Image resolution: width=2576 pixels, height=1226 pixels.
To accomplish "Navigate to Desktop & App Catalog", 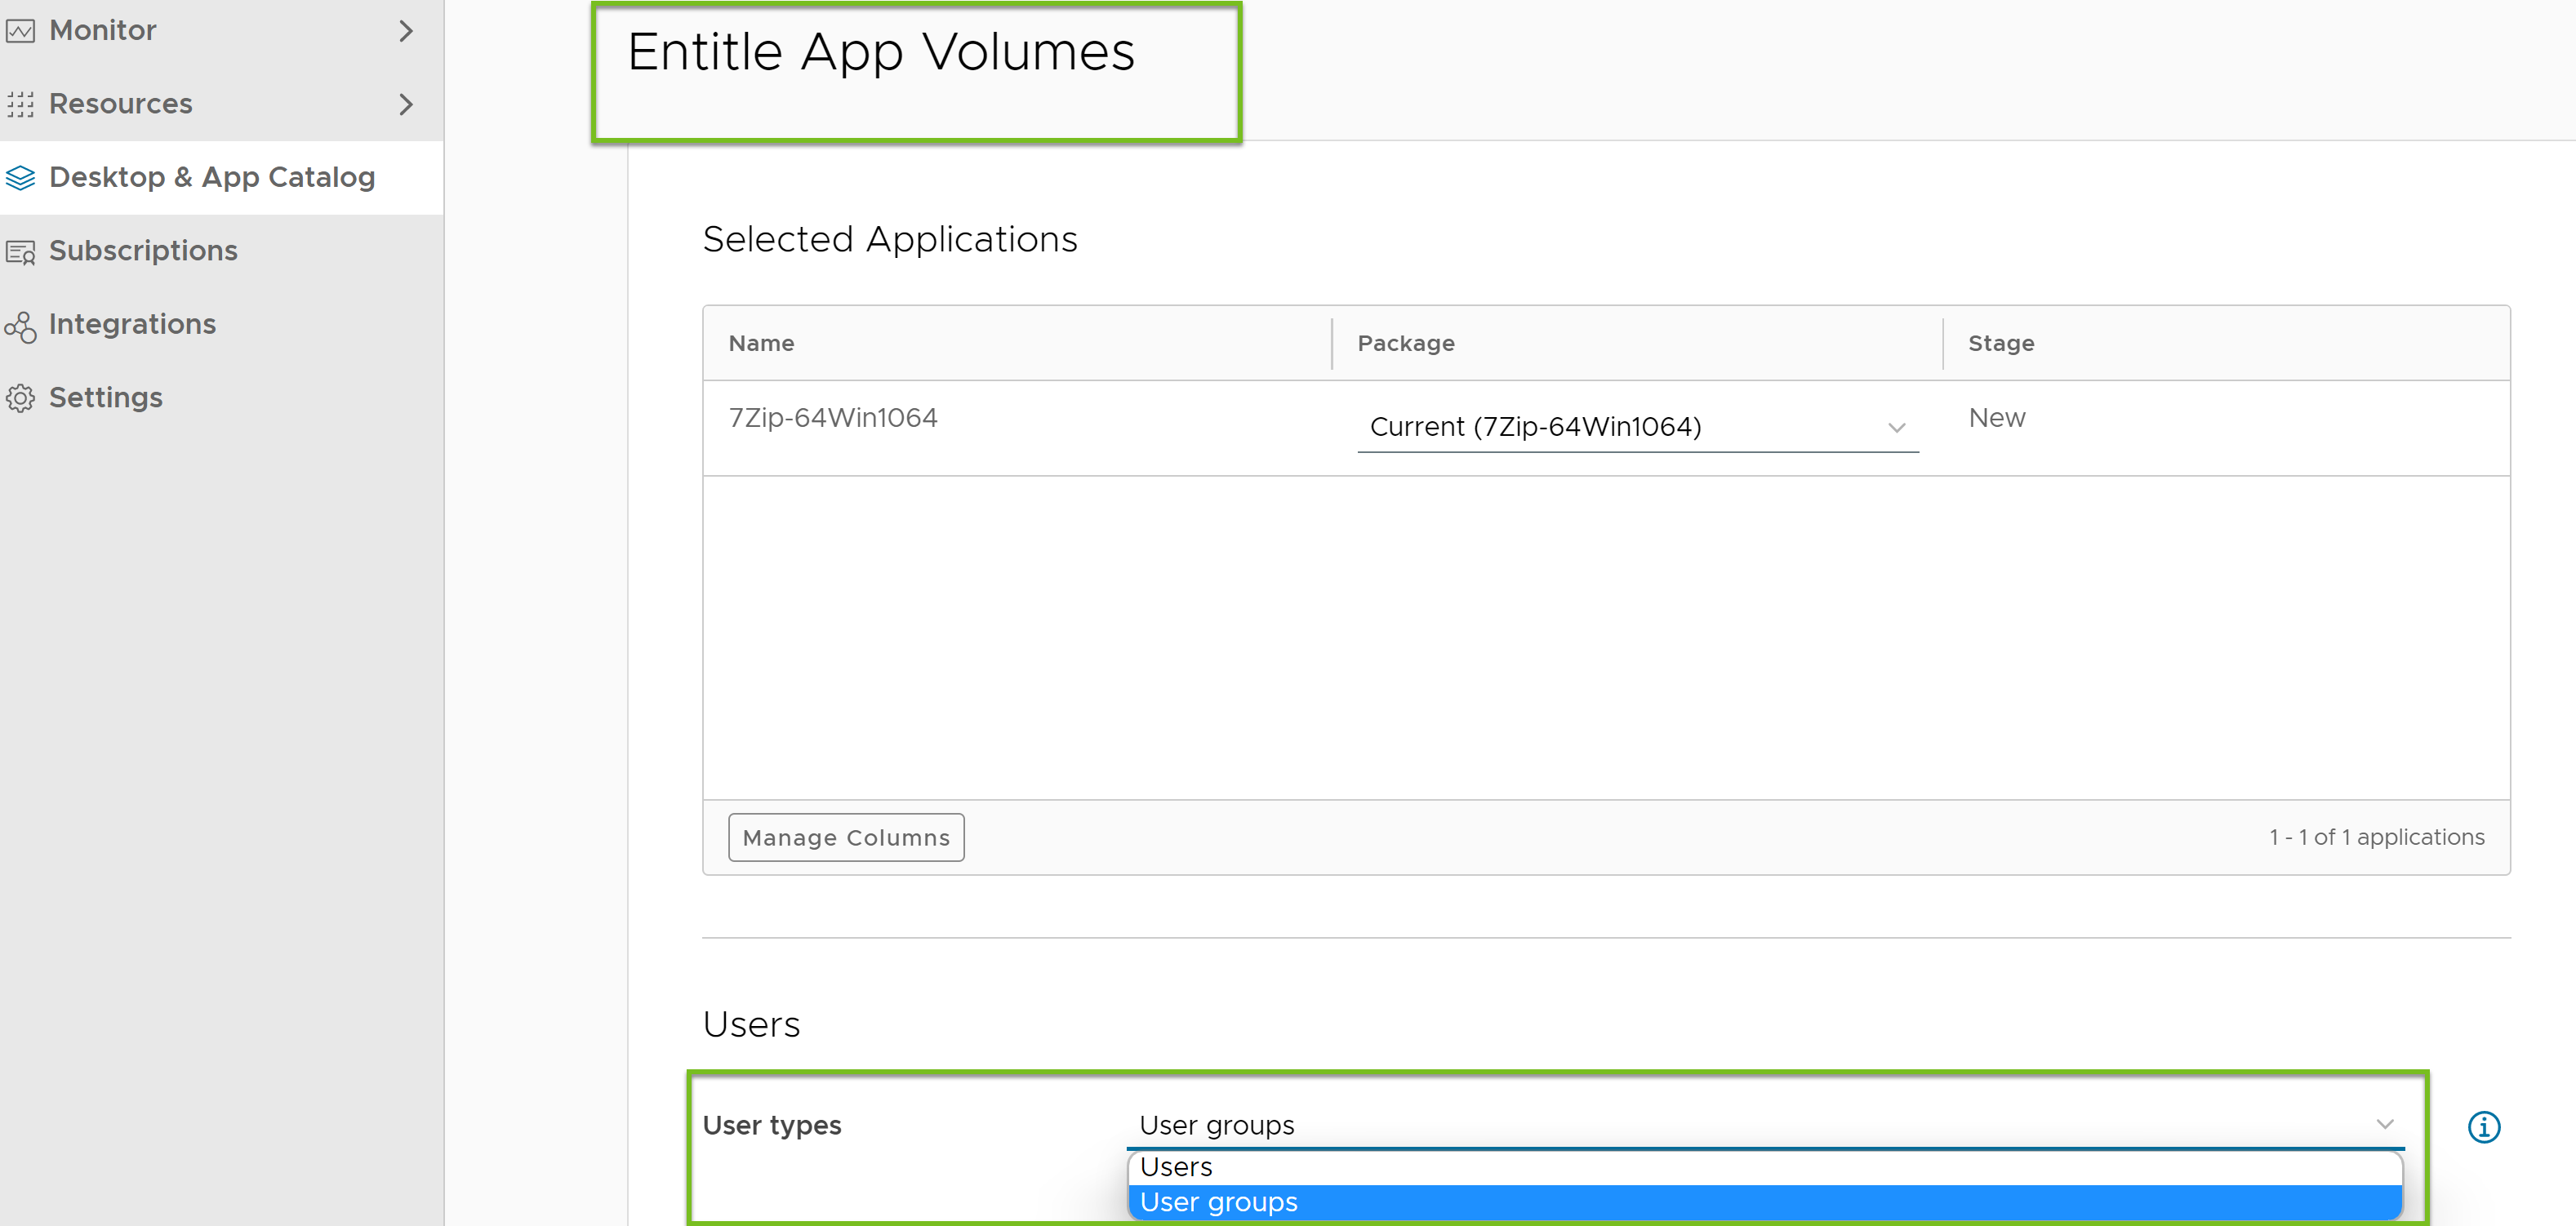I will click(211, 177).
